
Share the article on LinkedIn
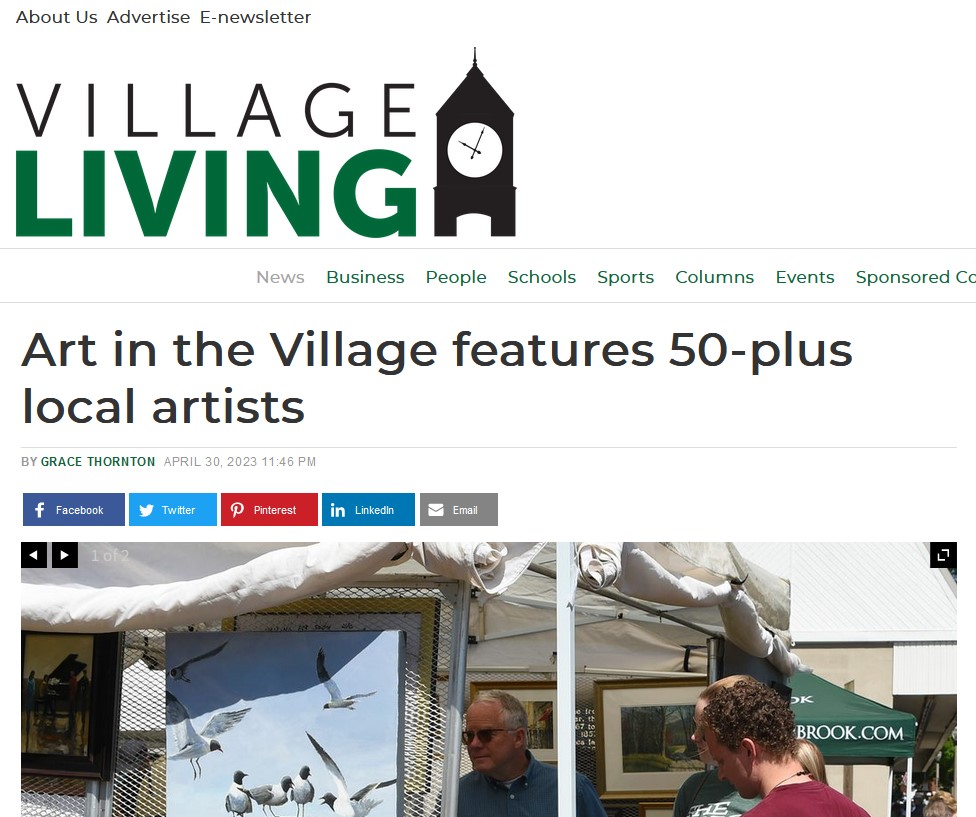pyautogui.click(x=368, y=510)
